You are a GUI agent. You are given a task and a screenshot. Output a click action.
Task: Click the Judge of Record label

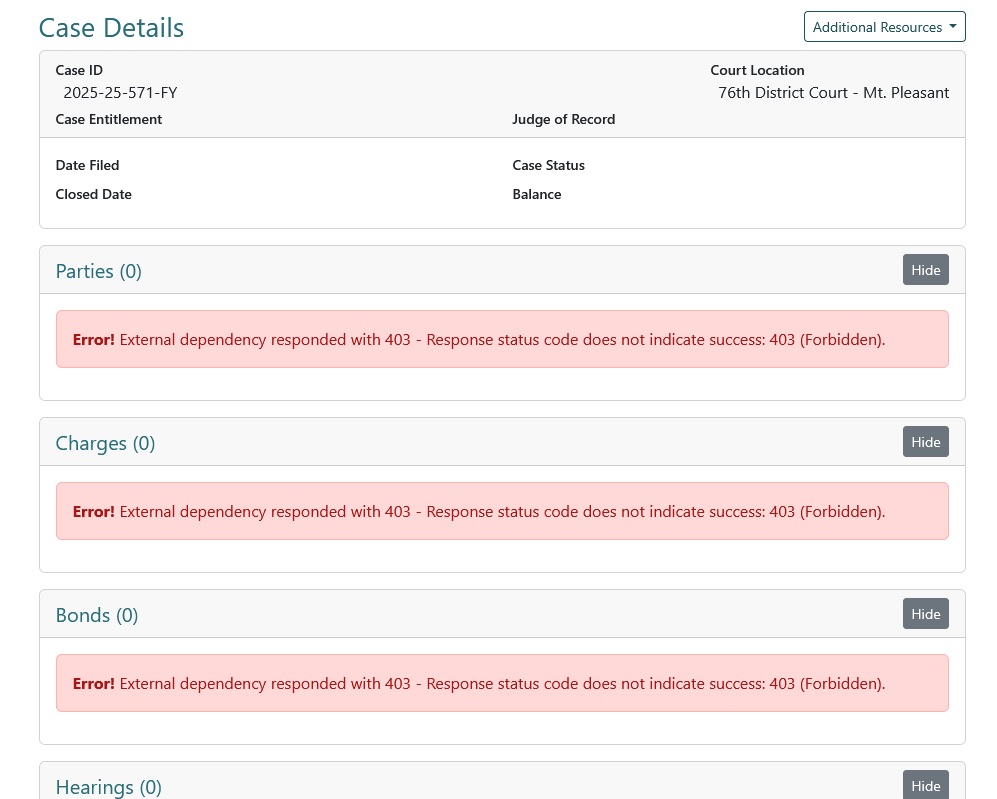563,120
